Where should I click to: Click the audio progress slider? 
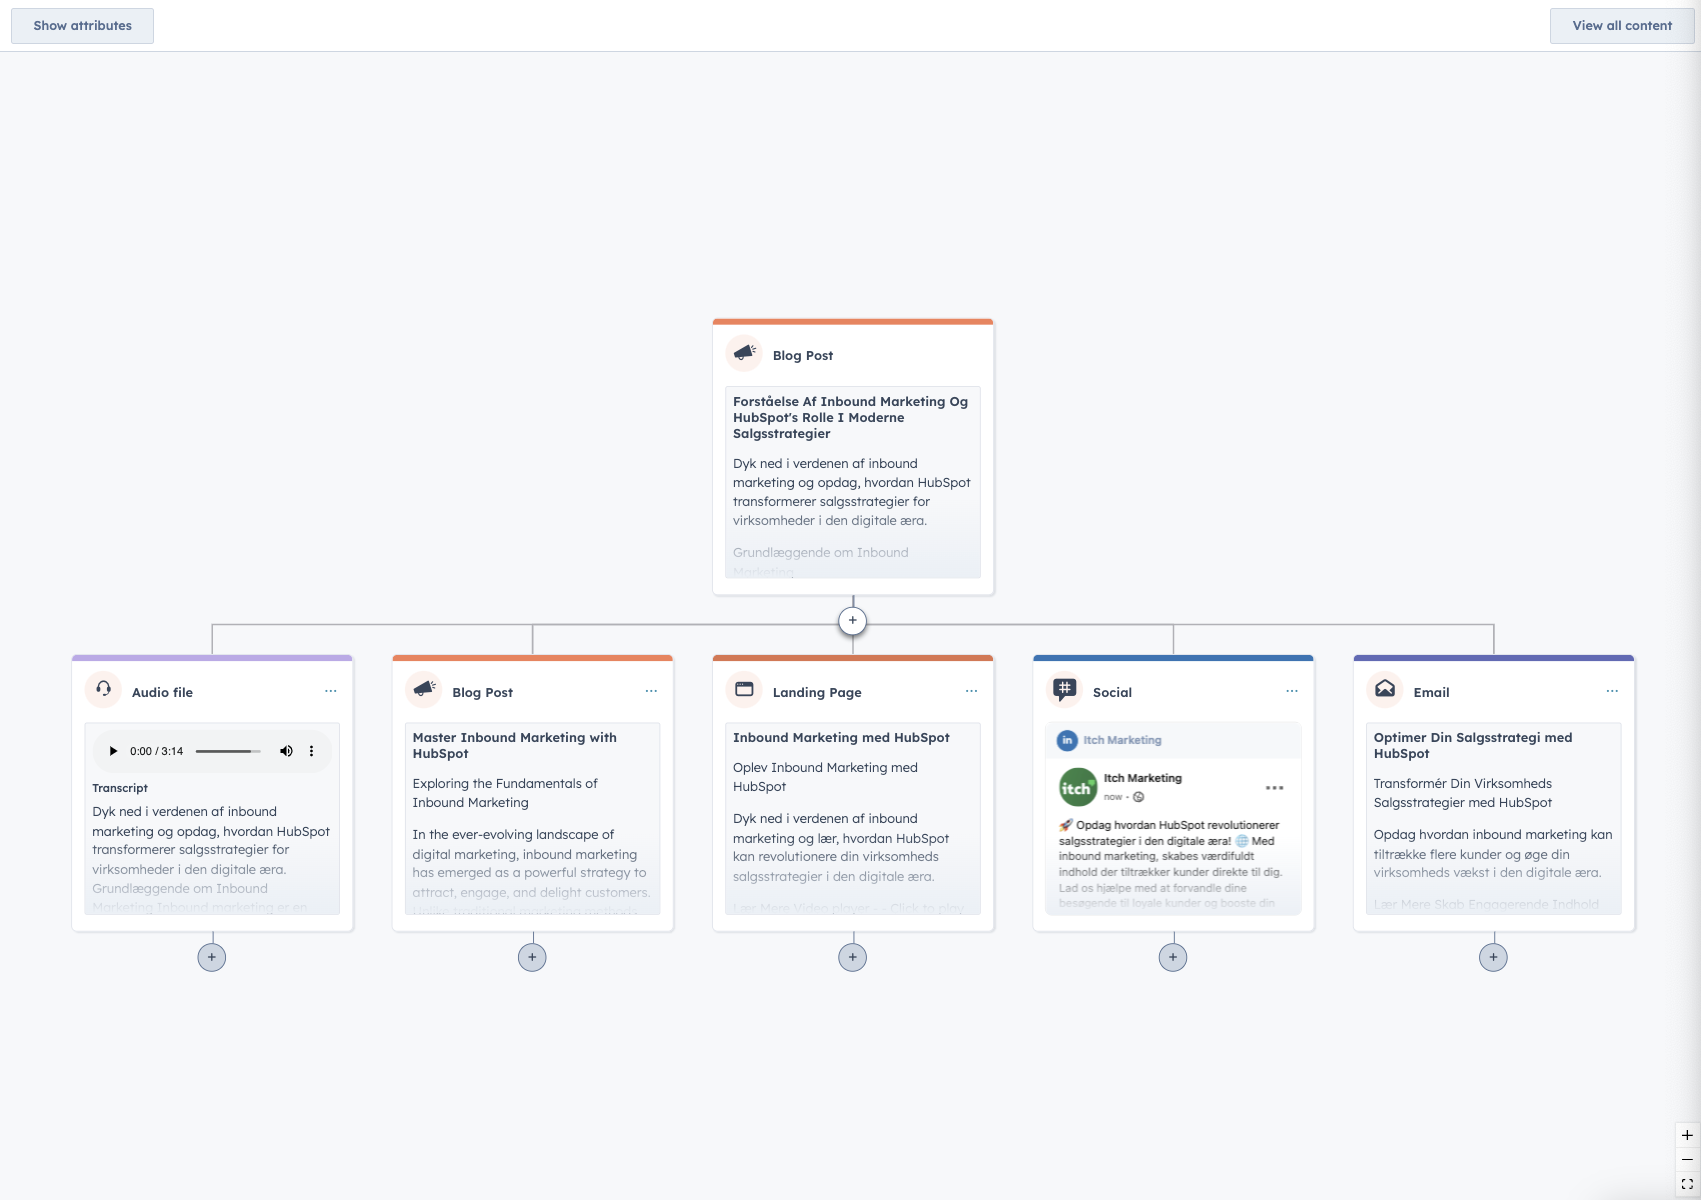point(228,751)
